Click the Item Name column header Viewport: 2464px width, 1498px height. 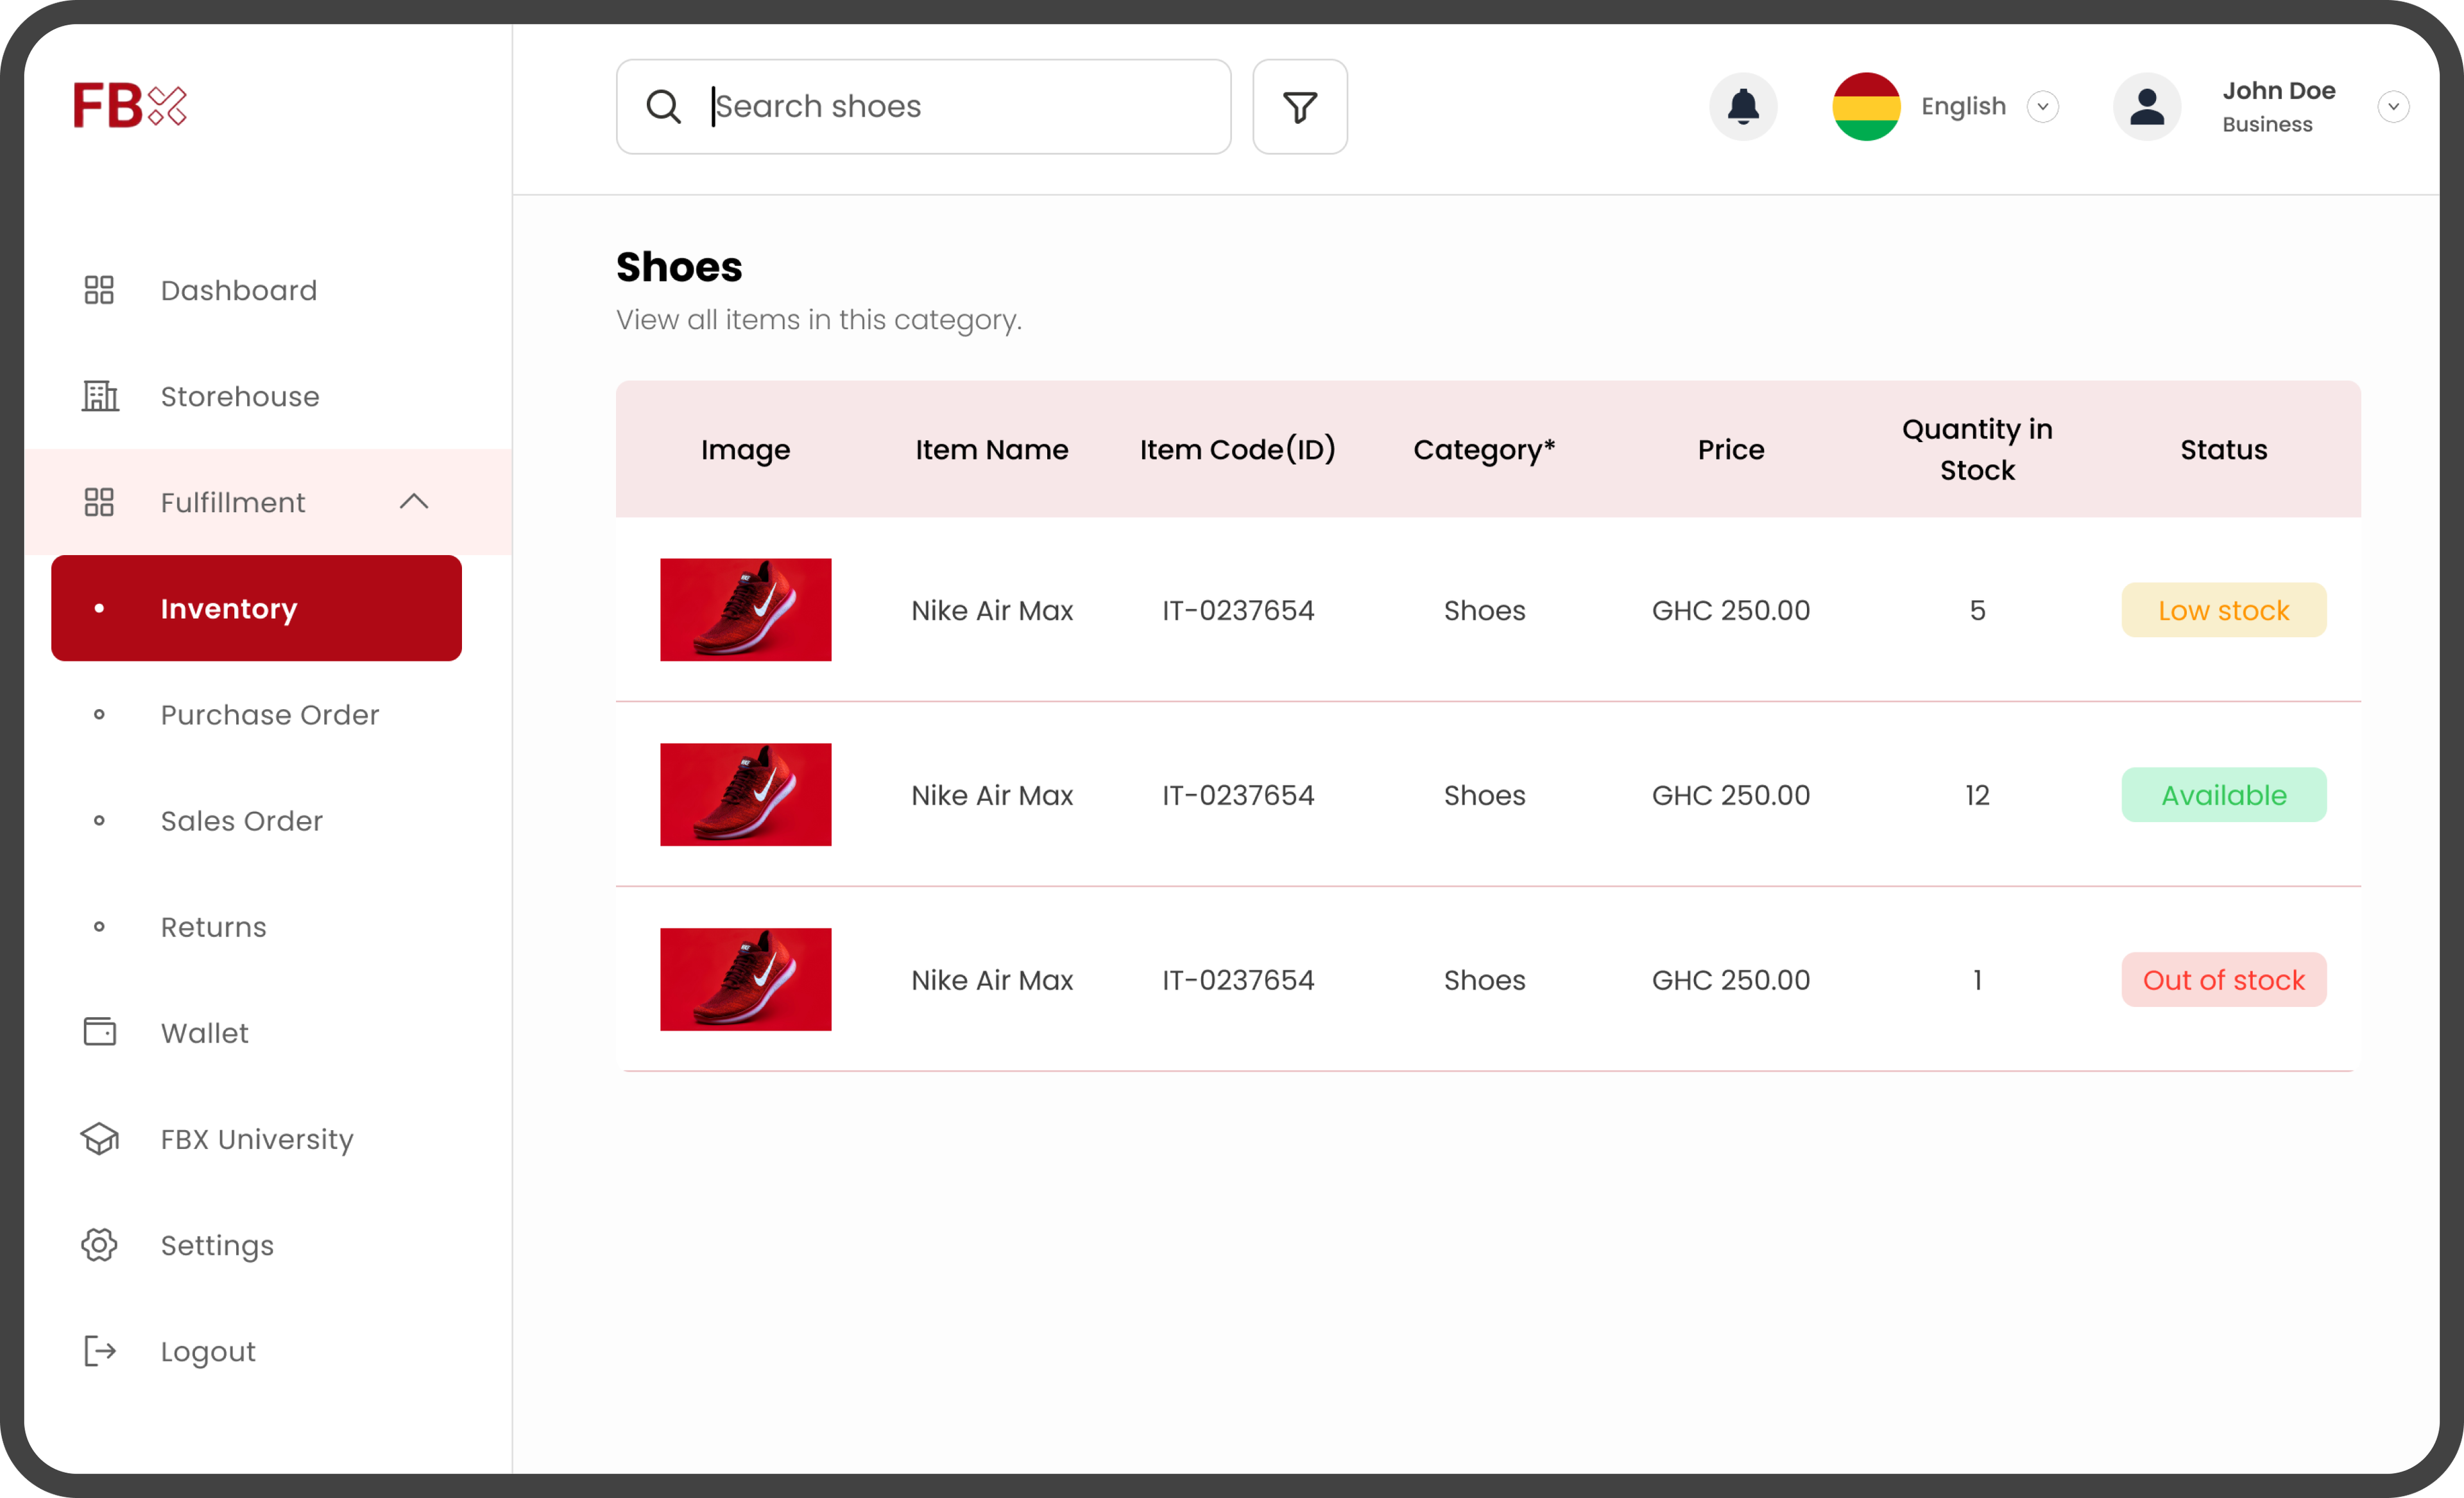[x=991, y=449]
